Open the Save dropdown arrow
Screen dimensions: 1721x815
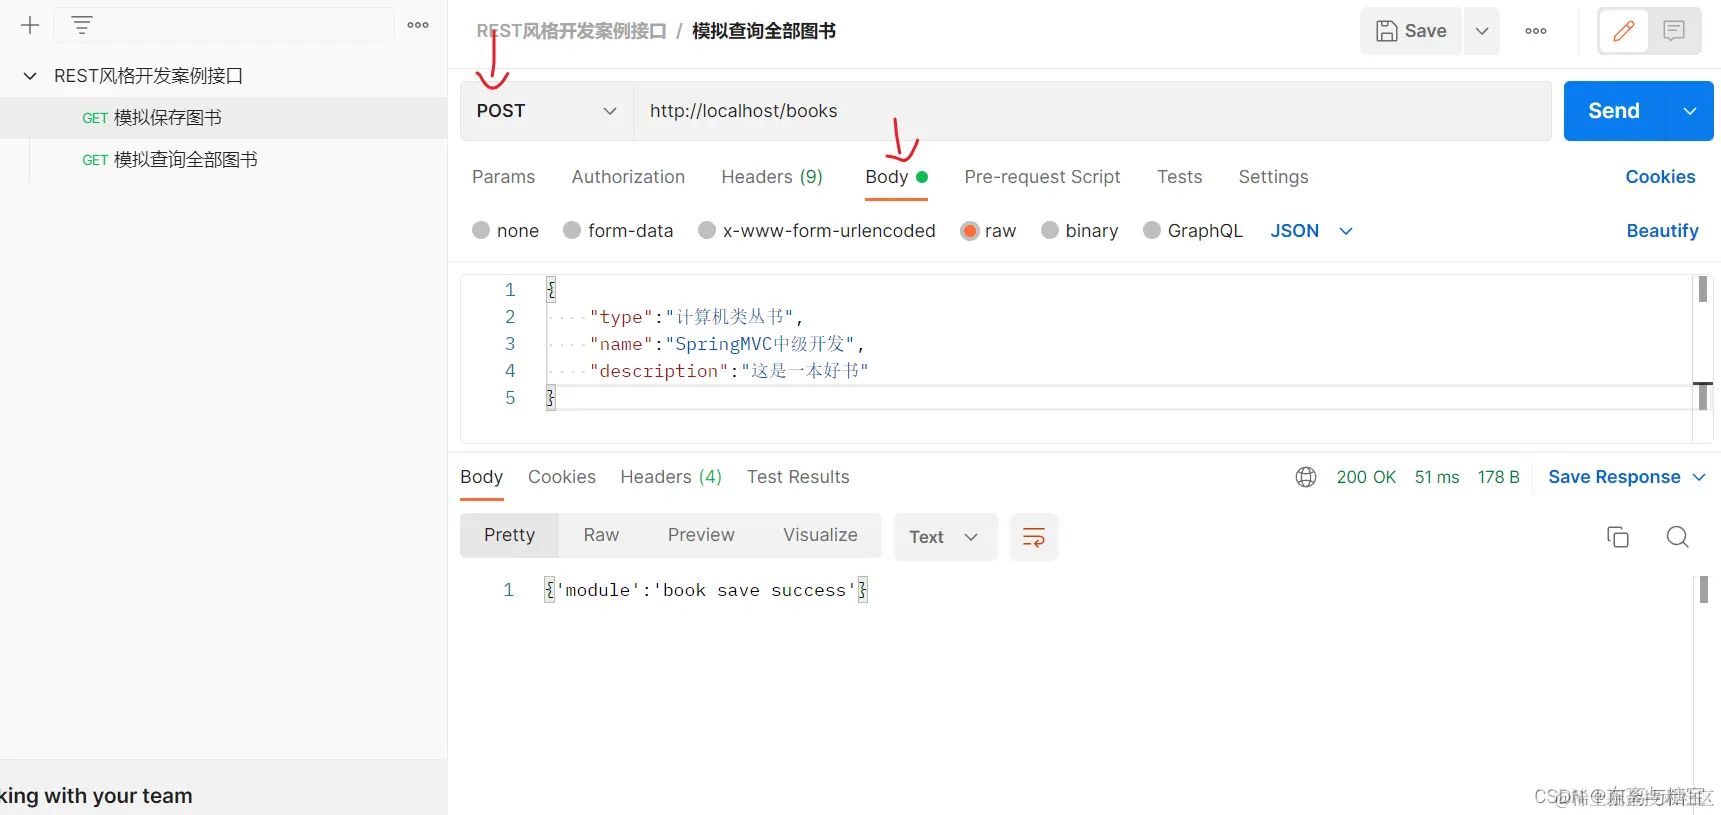(x=1482, y=31)
